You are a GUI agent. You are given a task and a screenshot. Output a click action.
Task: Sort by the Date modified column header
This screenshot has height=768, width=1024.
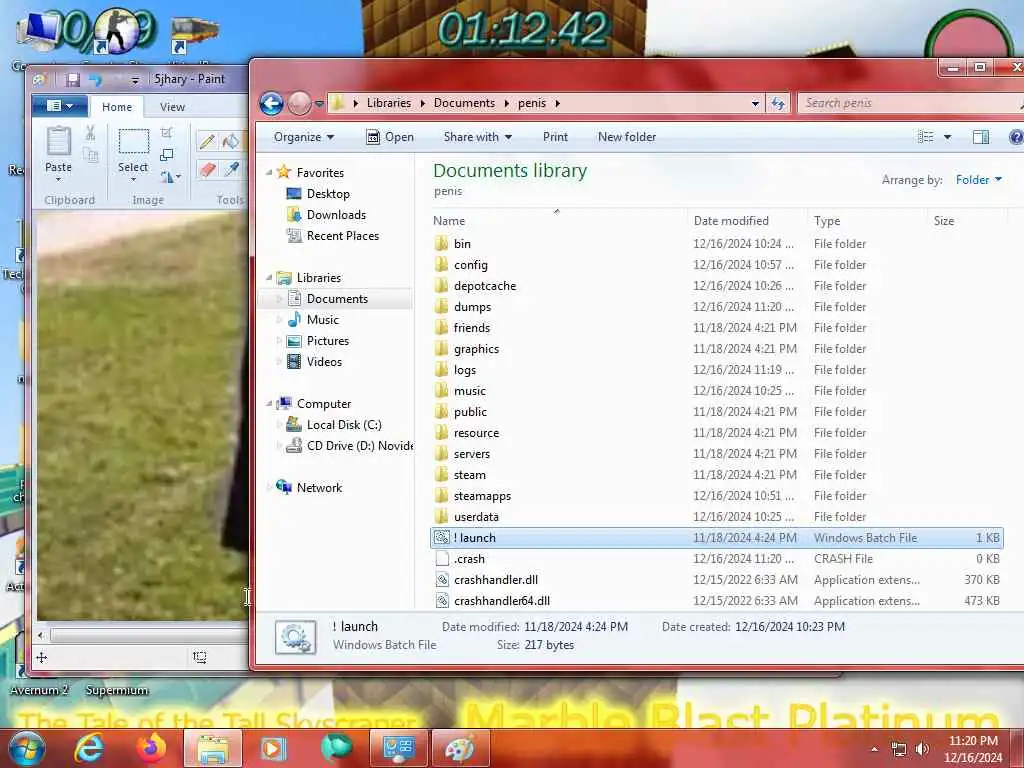[x=746, y=221]
